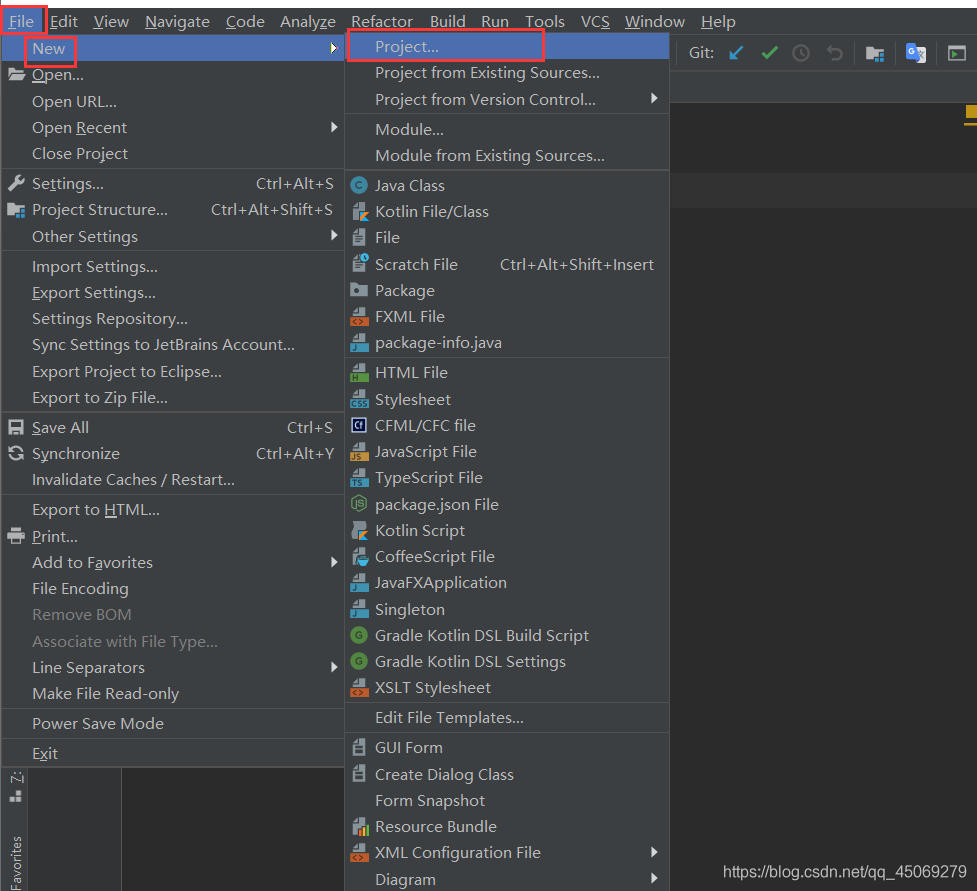Select Java Class from New submenu
The height and width of the screenshot is (891, 977).
pyautogui.click(x=409, y=185)
